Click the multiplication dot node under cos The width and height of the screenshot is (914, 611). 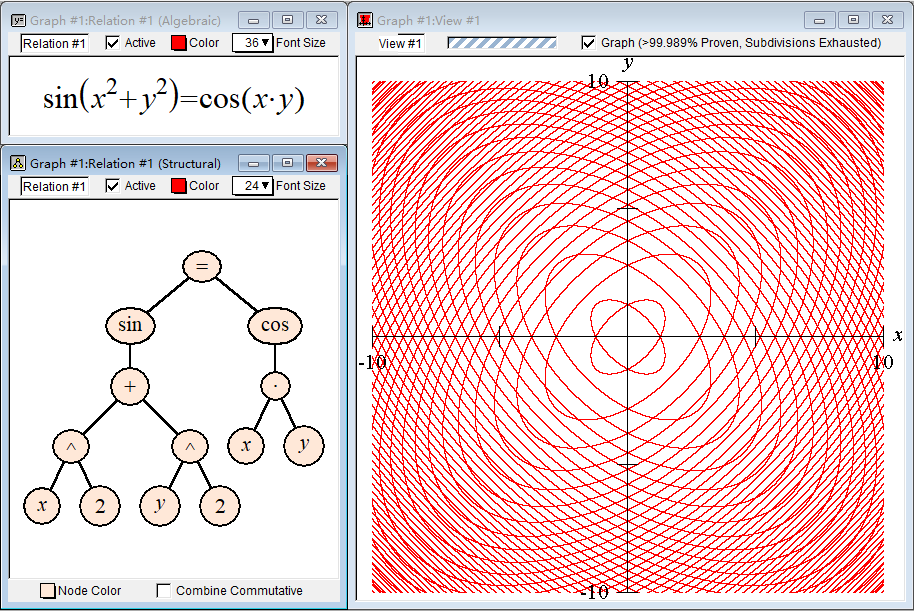click(274, 386)
